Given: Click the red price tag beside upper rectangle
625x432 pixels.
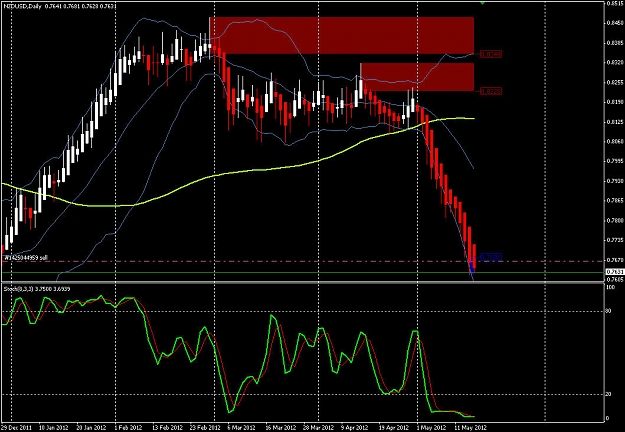Looking at the screenshot, I should pyautogui.click(x=490, y=54).
